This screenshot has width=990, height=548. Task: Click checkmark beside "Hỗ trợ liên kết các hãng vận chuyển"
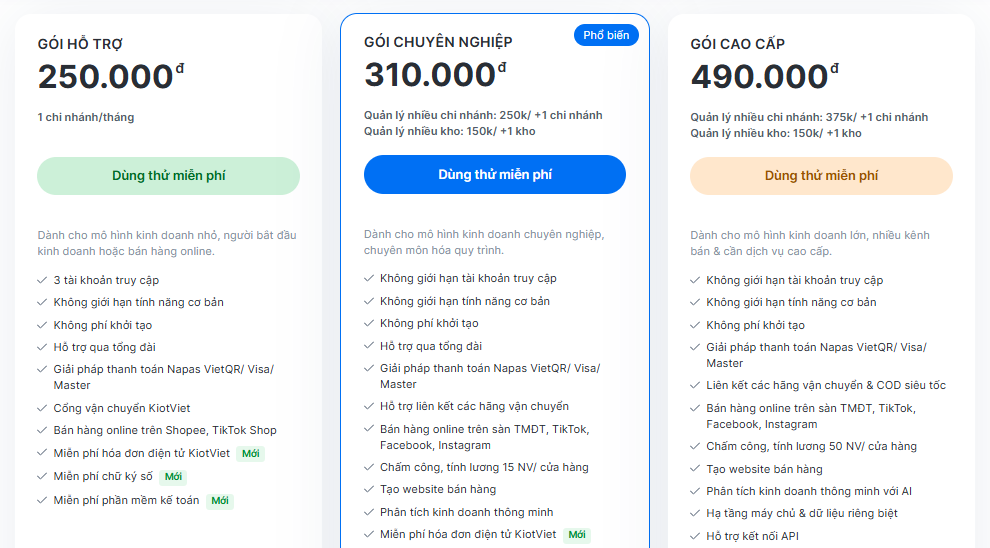369,407
